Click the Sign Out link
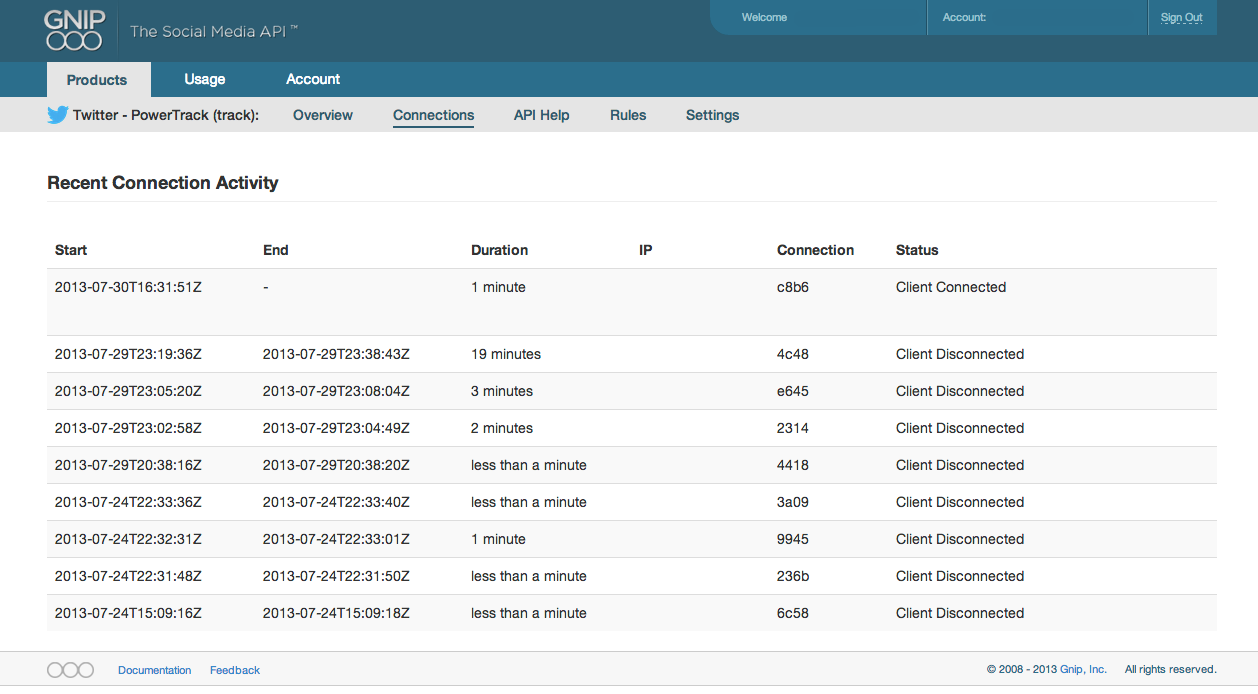Screen dimensions: 1258x694 pos(1182,18)
